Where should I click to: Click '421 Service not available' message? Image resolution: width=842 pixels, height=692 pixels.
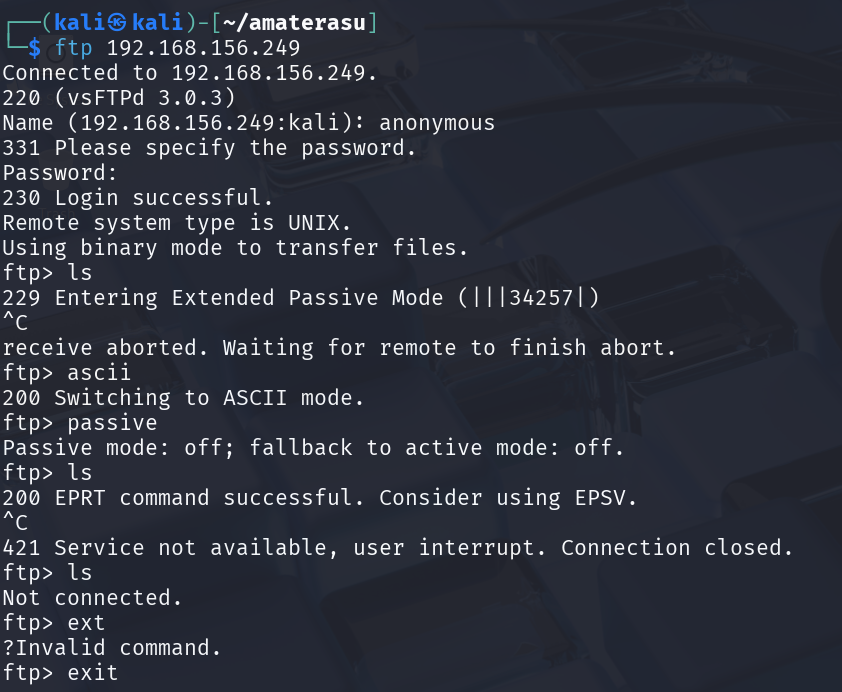pyautogui.click(x=170, y=548)
